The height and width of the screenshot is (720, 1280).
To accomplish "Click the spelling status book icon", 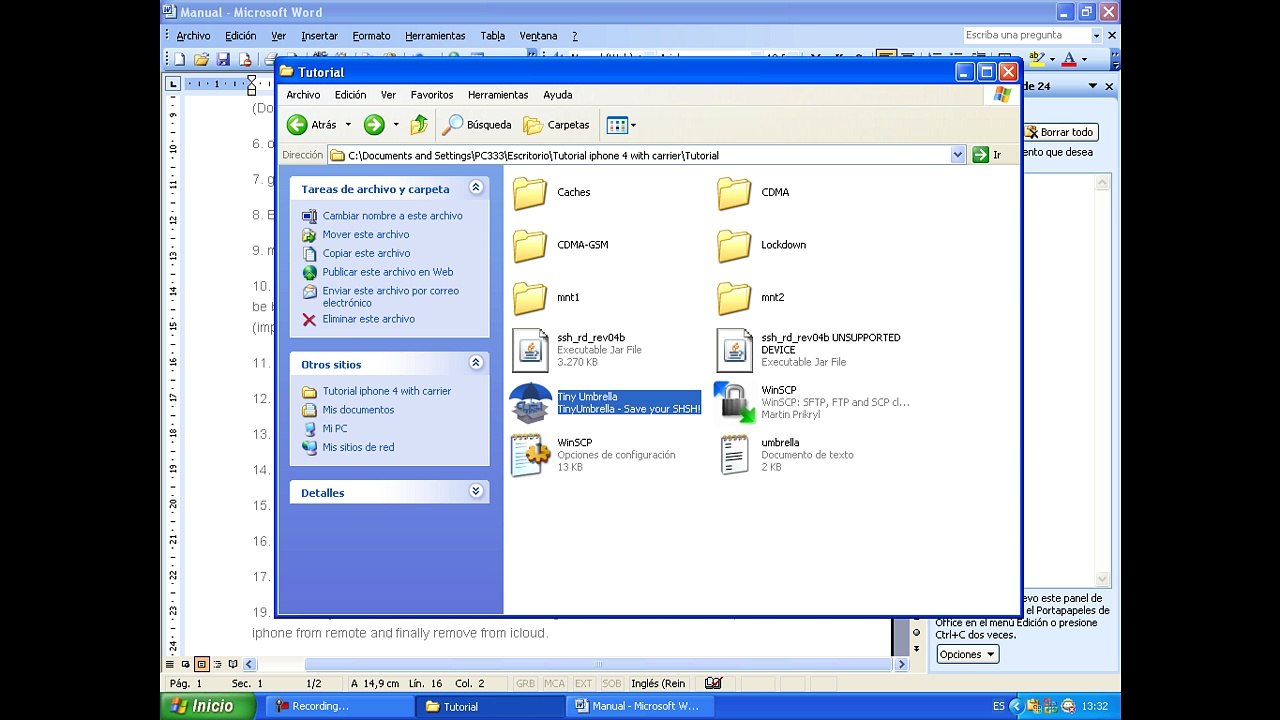I will click(x=713, y=683).
